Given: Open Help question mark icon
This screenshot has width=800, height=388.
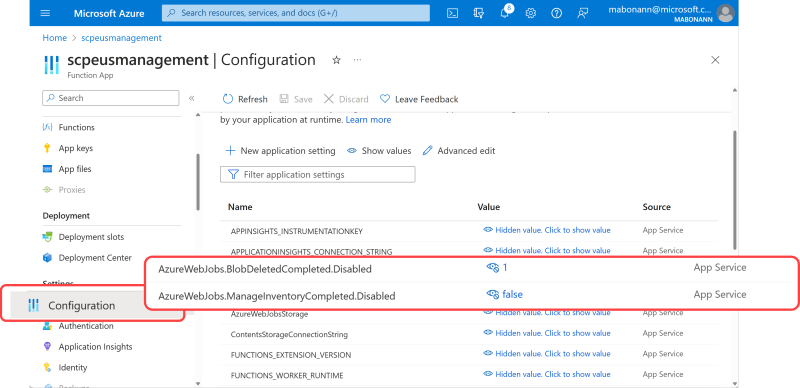Looking at the screenshot, I should pyautogui.click(x=557, y=13).
